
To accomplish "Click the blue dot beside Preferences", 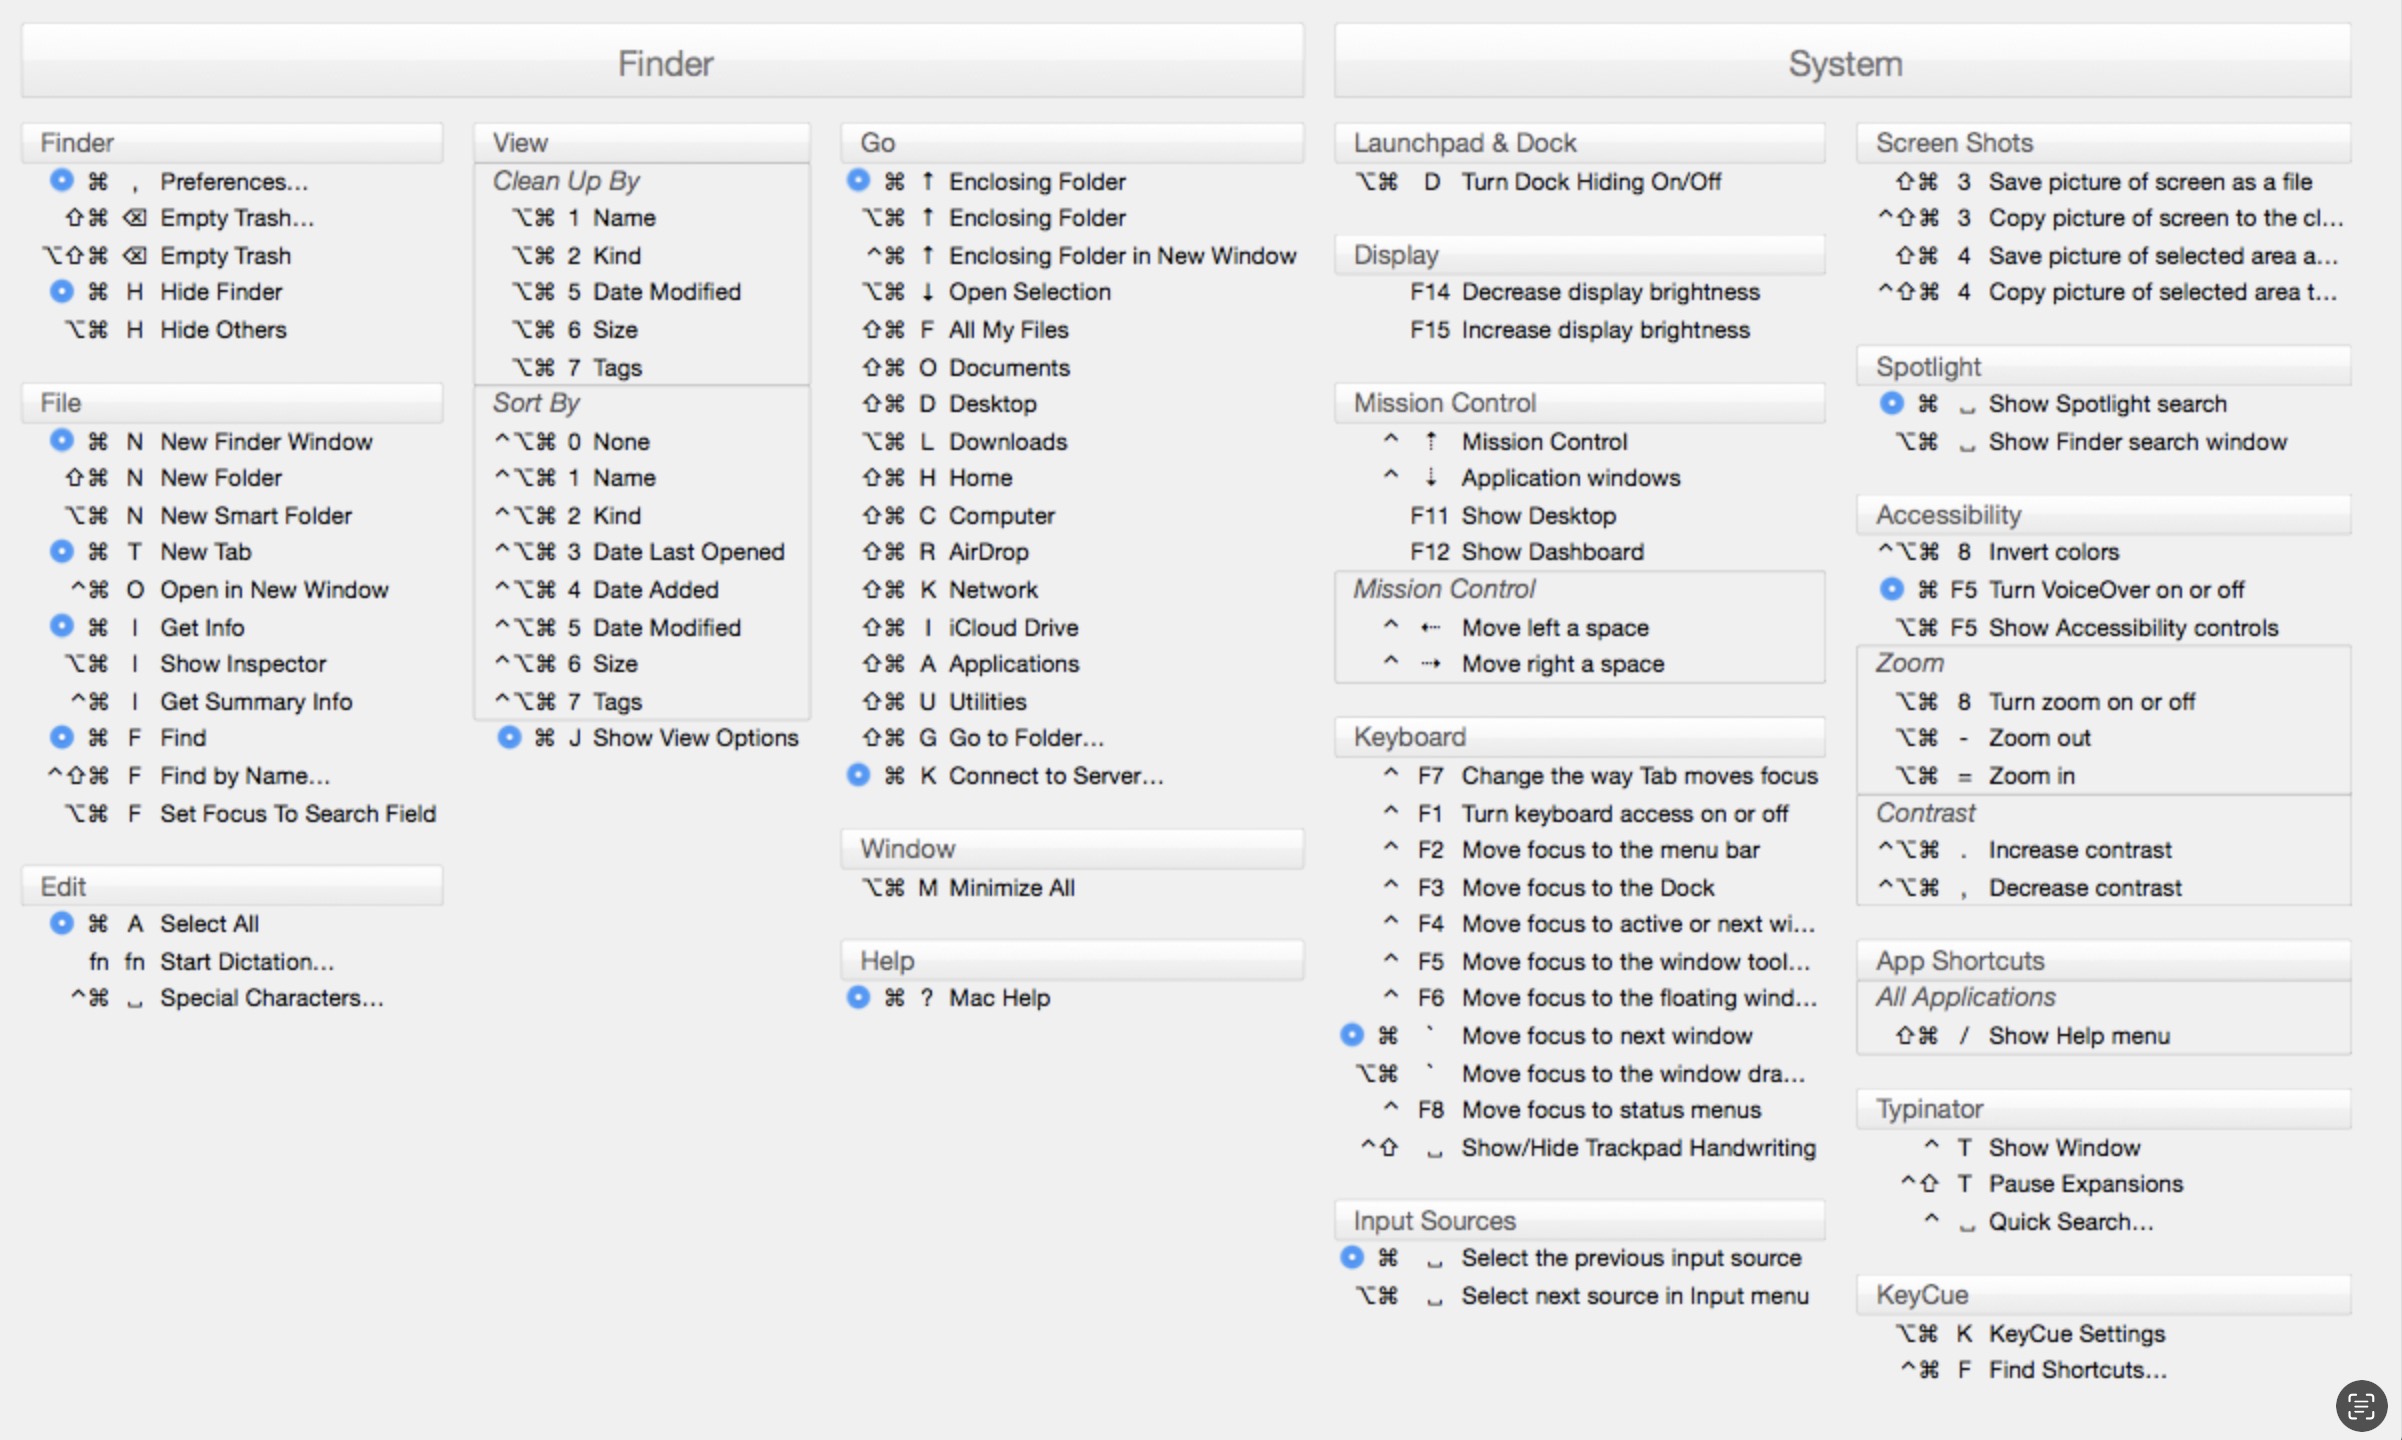I will 62,181.
